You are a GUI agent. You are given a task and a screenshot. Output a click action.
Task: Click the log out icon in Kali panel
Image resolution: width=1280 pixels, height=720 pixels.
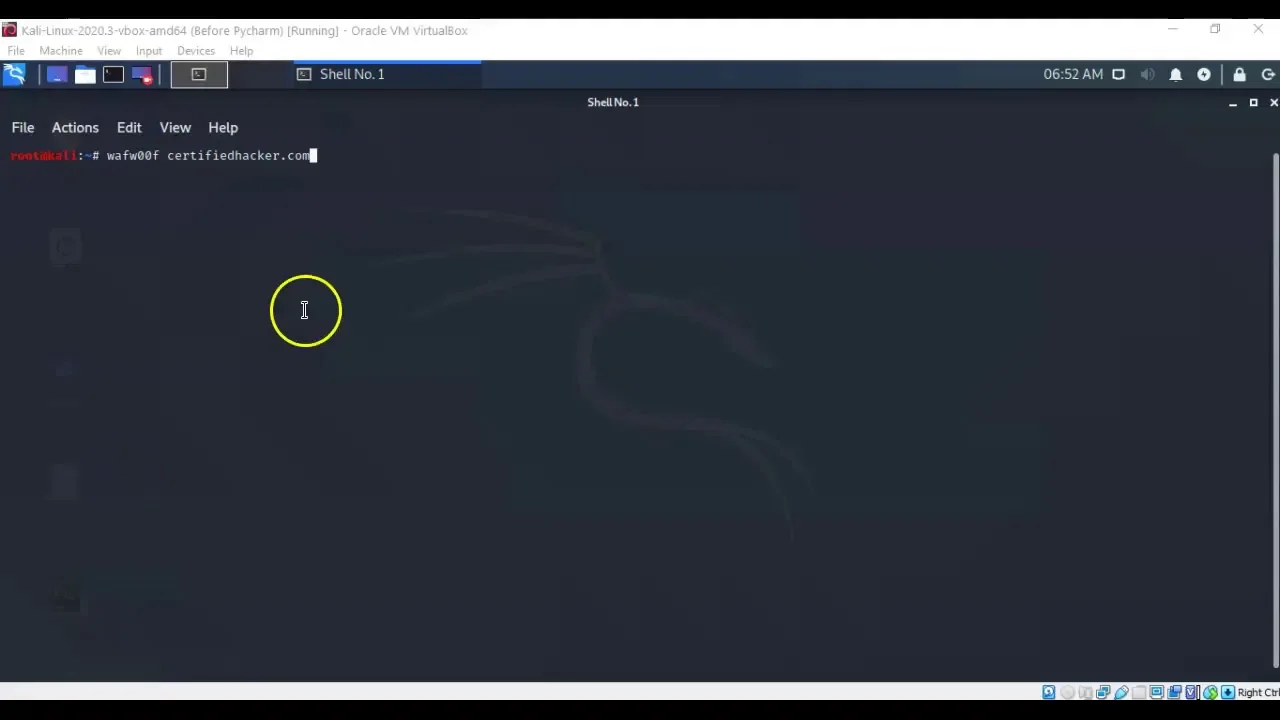tap(1268, 74)
